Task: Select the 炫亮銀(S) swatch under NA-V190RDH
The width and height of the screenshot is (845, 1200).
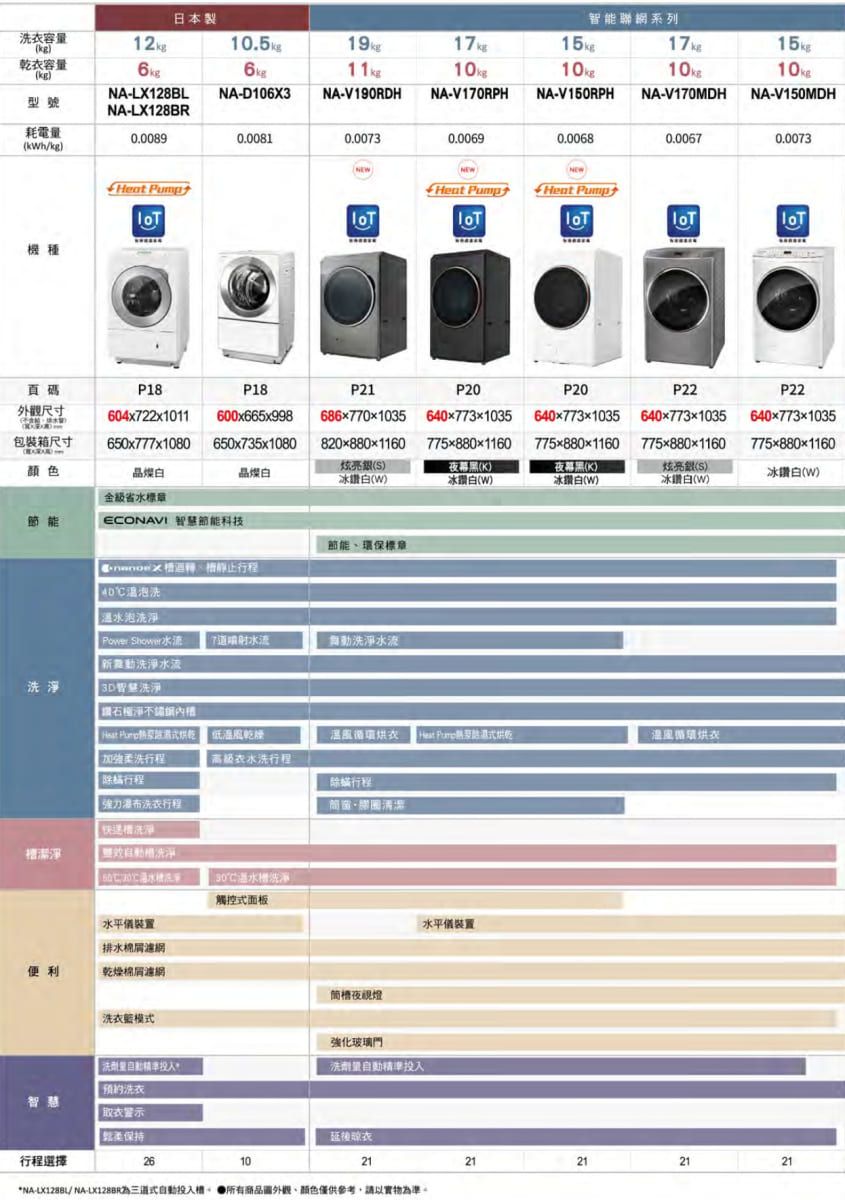Action: [x=361, y=467]
